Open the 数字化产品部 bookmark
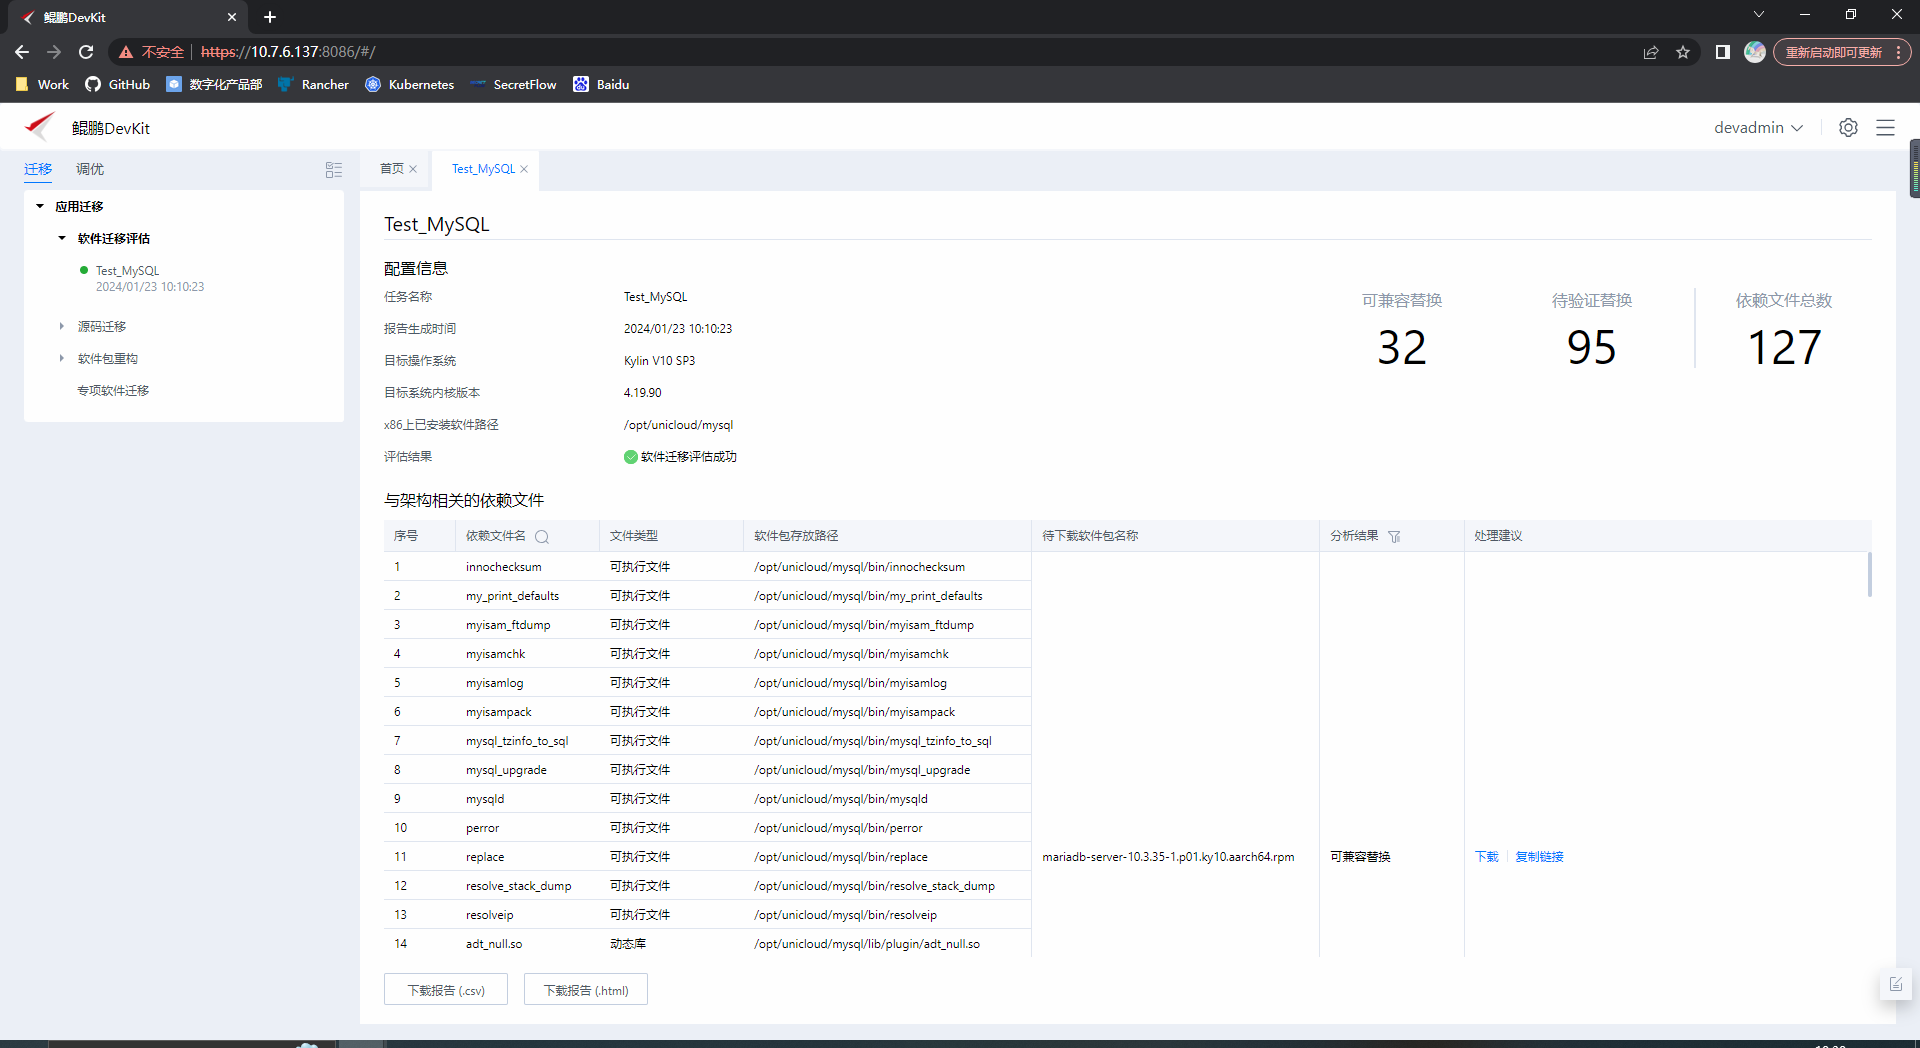 tap(214, 85)
